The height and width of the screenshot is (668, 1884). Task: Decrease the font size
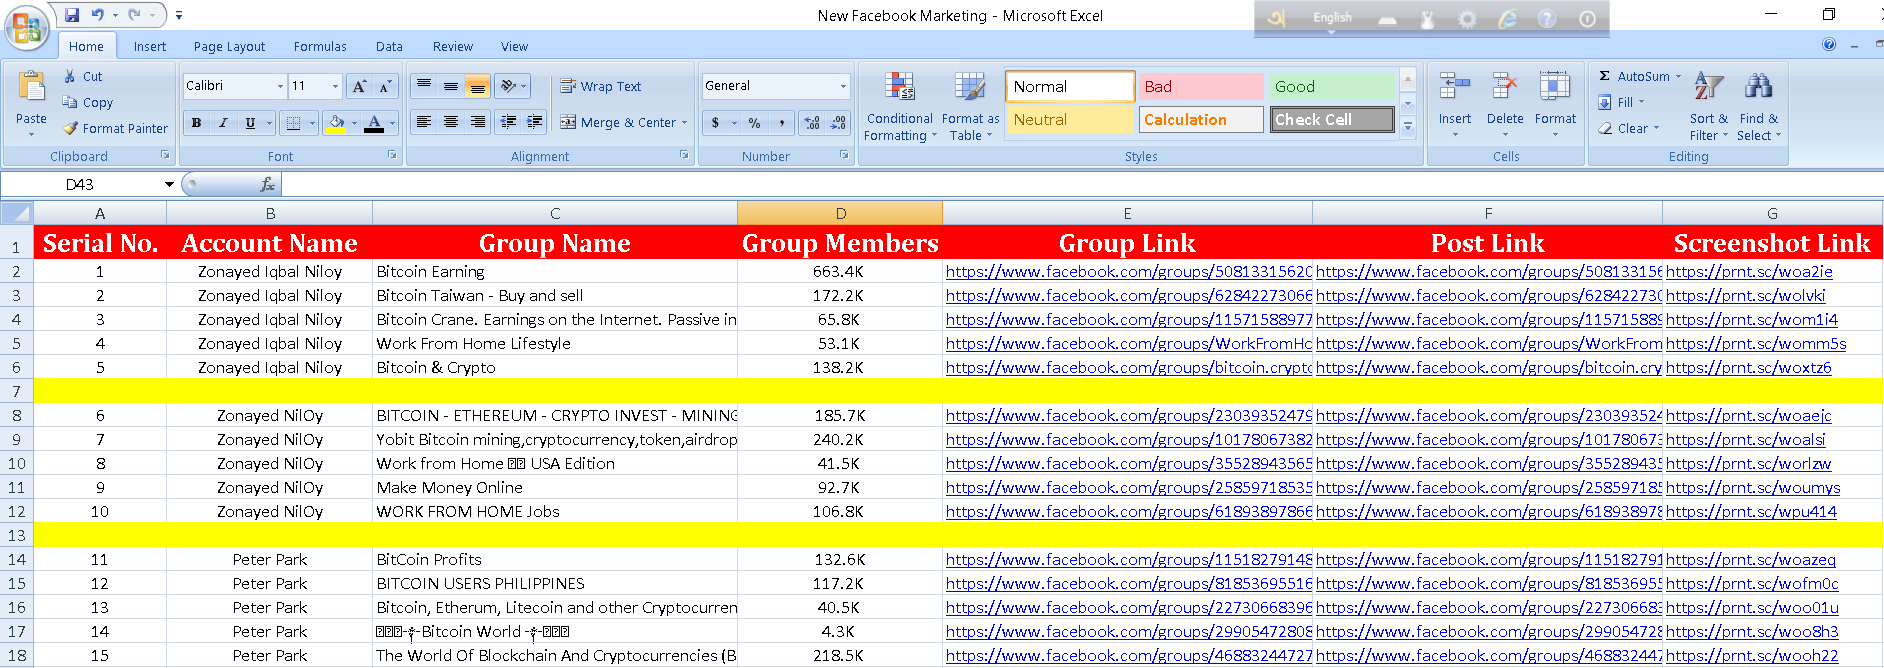pyautogui.click(x=385, y=86)
